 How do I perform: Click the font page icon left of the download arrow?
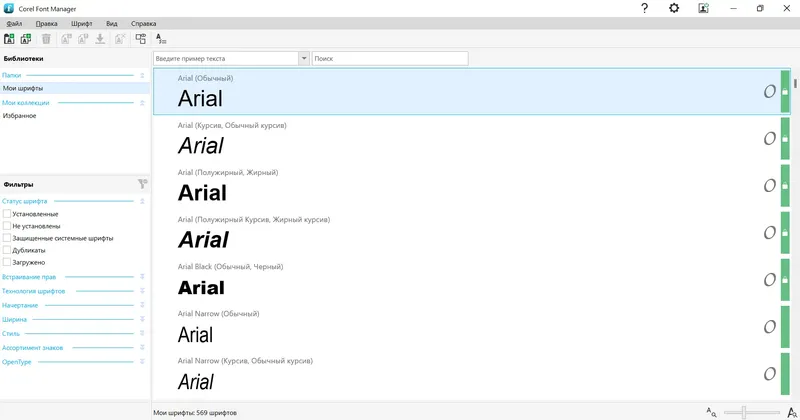(x=83, y=39)
